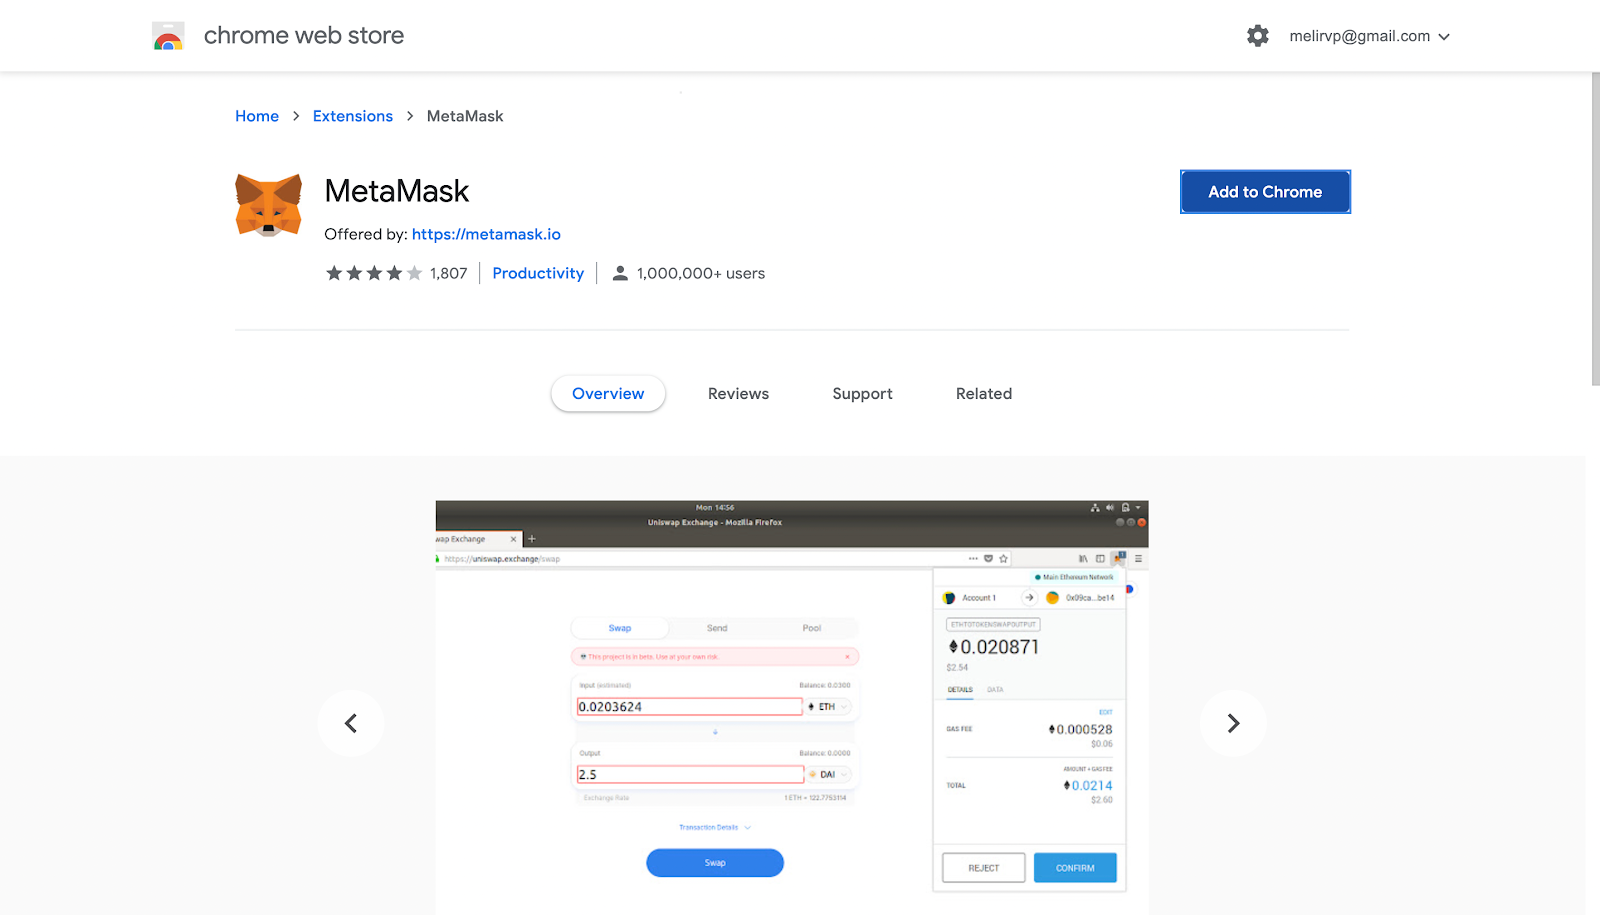Viewport: 1600px width, 915px height.
Task: Click the bookmark star in Firefox URL bar
Action: (1003, 559)
